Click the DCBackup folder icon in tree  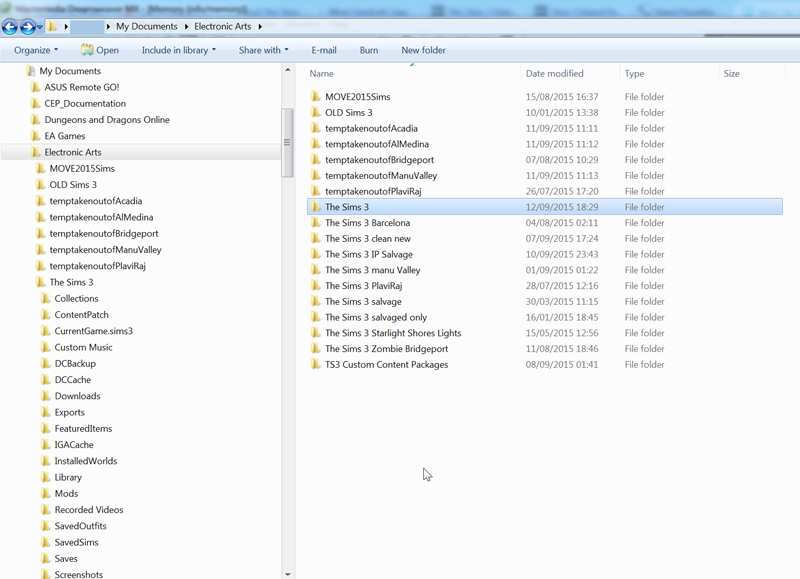coord(45,364)
